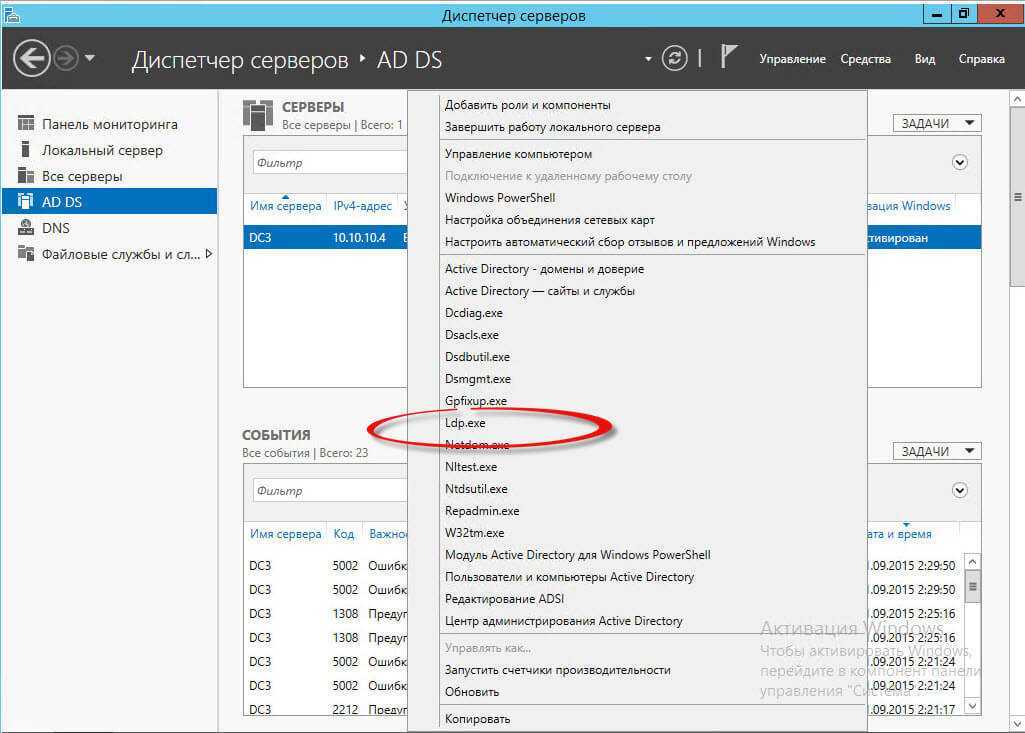
Task: Run Gpfixup.exe from the menu
Action: (476, 401)
